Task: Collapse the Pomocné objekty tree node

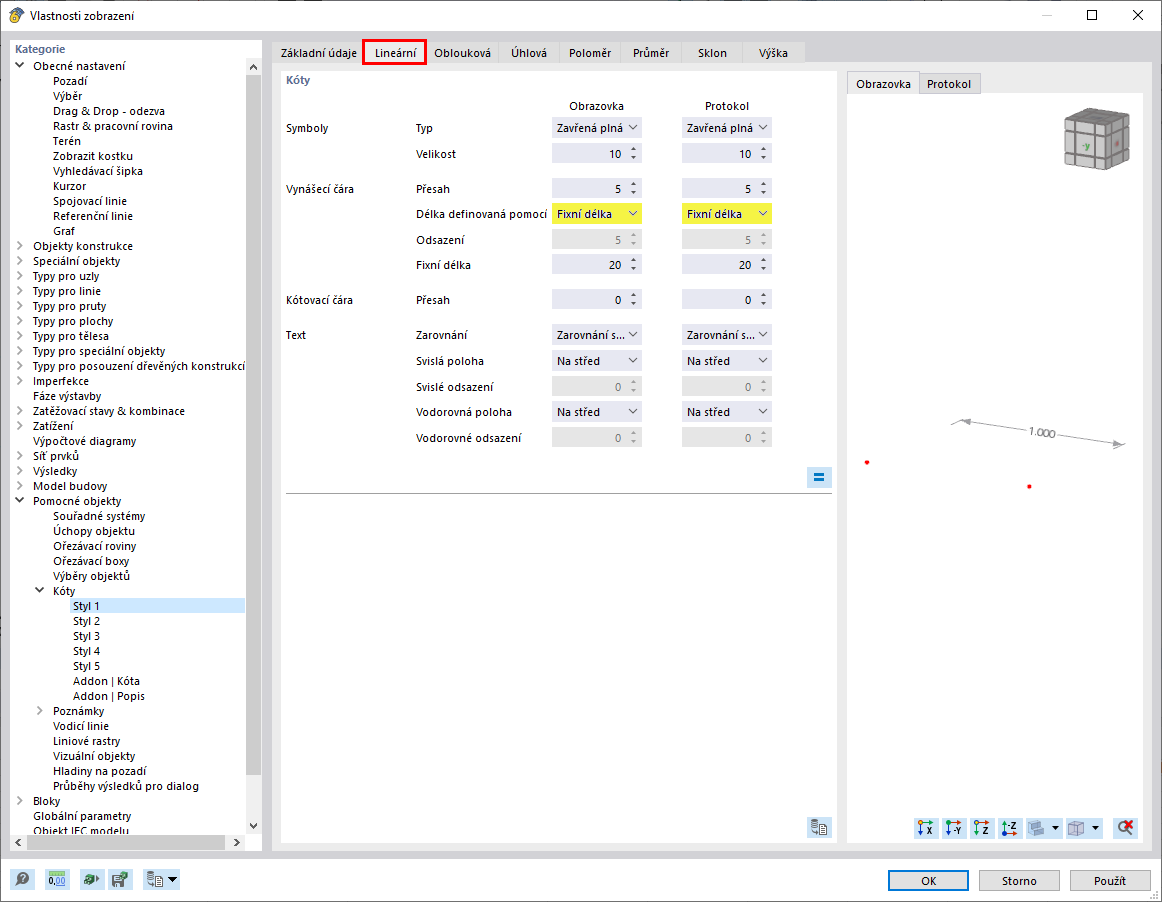Action: 20,500
